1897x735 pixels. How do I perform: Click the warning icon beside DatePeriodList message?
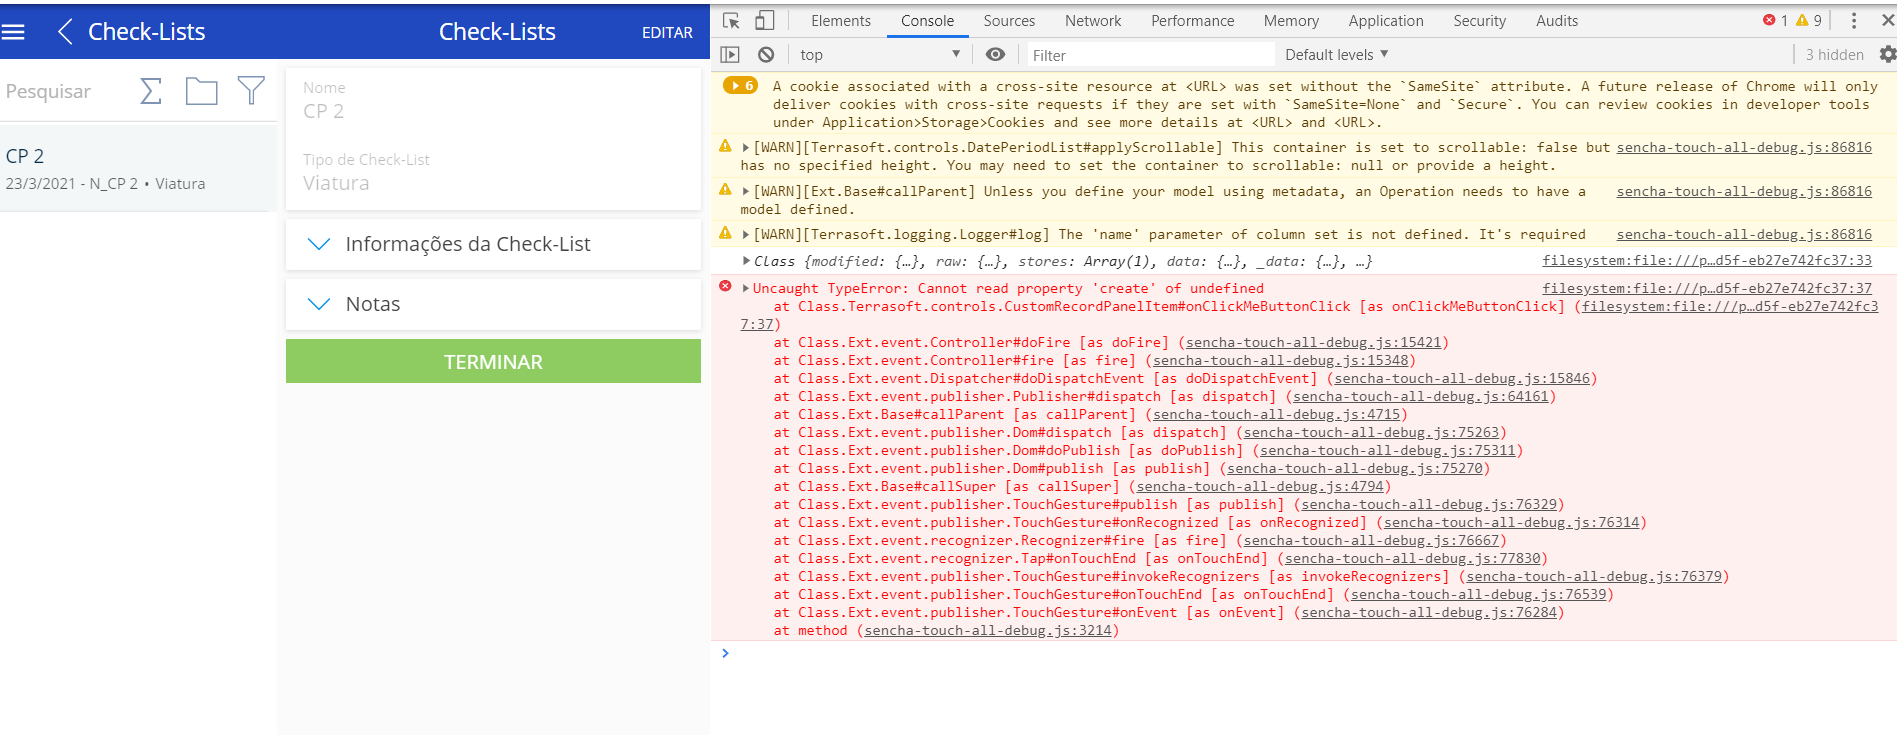[725, 146]
